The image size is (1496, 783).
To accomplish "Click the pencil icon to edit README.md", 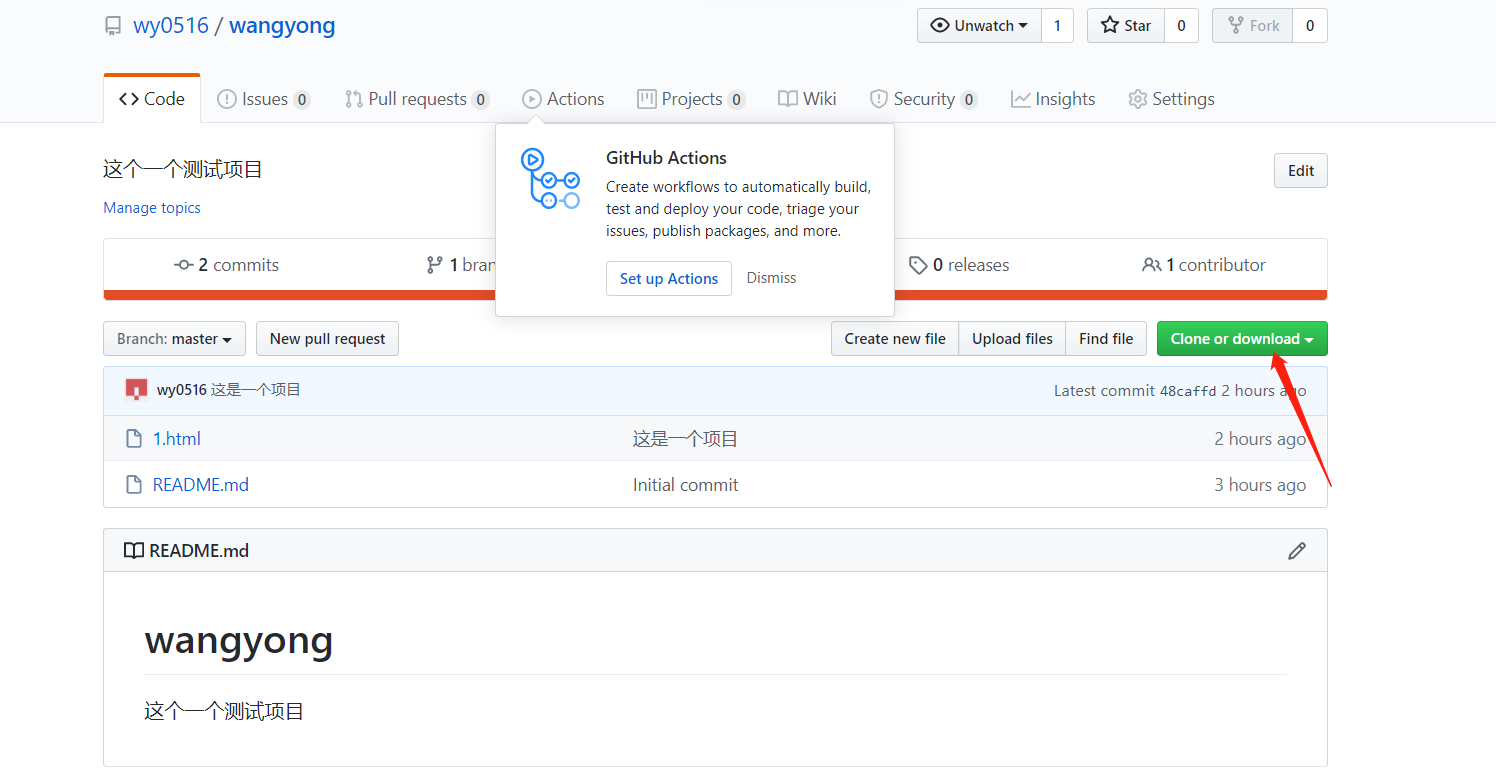I will click(1297, 551).
